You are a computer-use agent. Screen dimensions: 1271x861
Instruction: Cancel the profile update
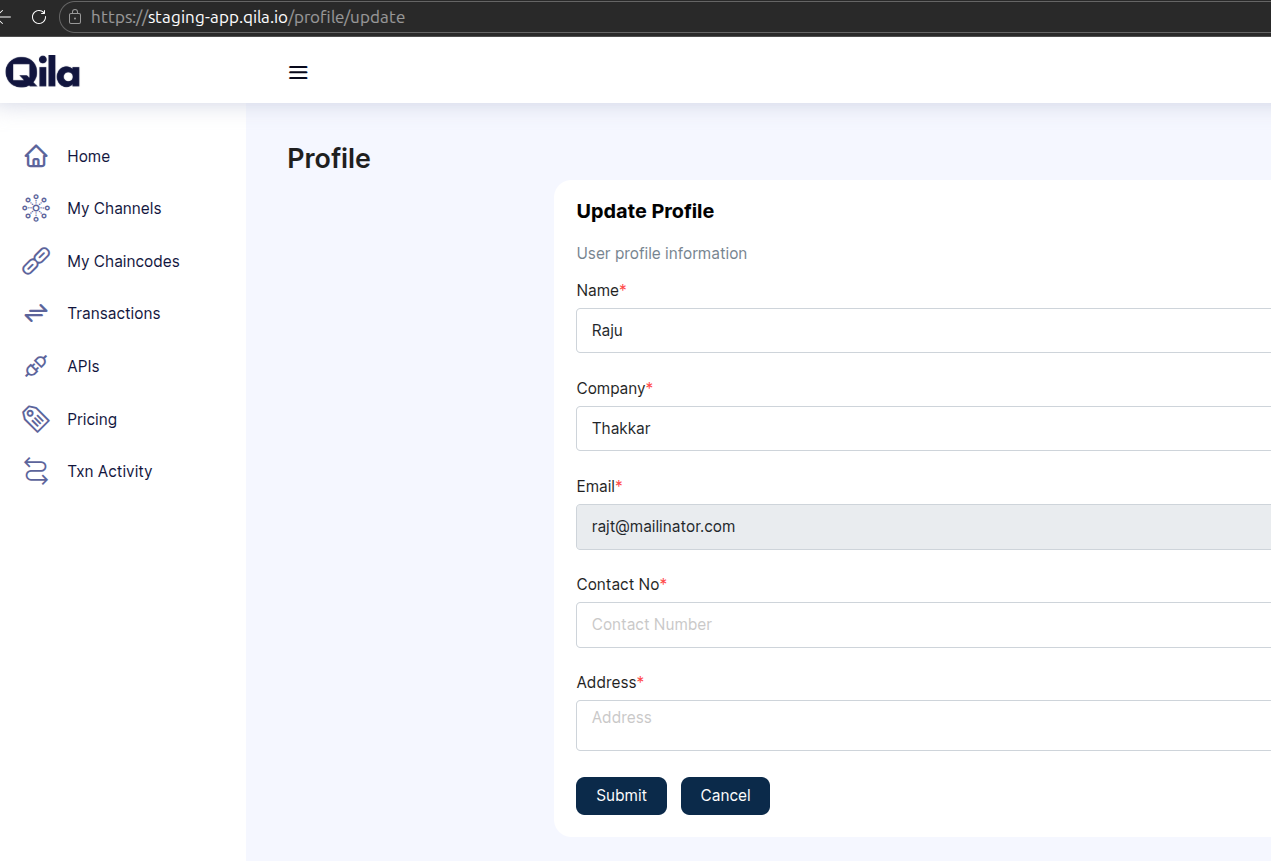(x=725, y=795)
